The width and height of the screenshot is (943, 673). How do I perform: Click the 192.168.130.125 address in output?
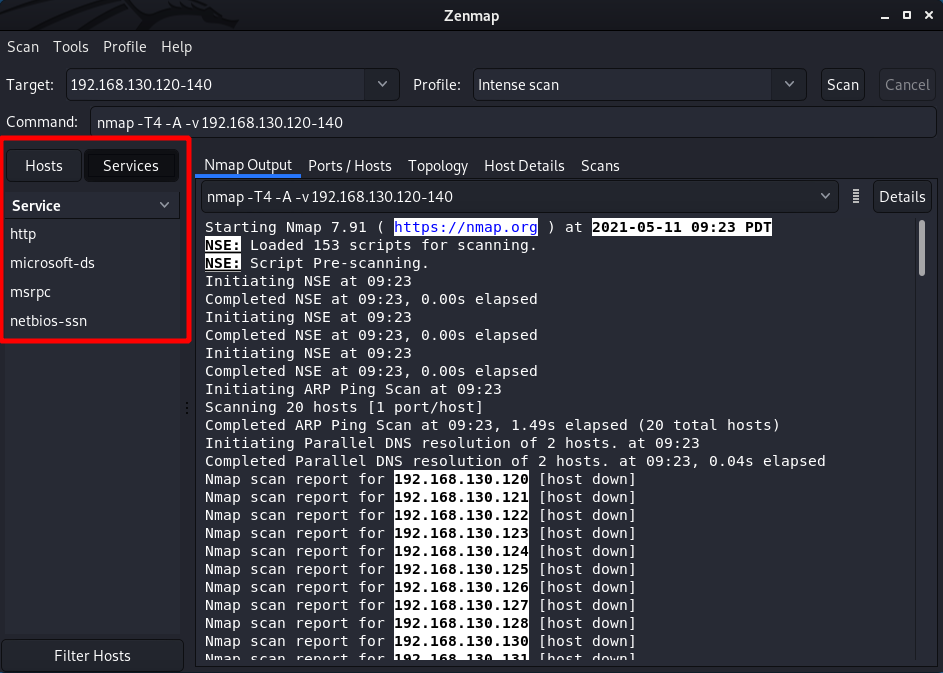(x=461, y=570)
